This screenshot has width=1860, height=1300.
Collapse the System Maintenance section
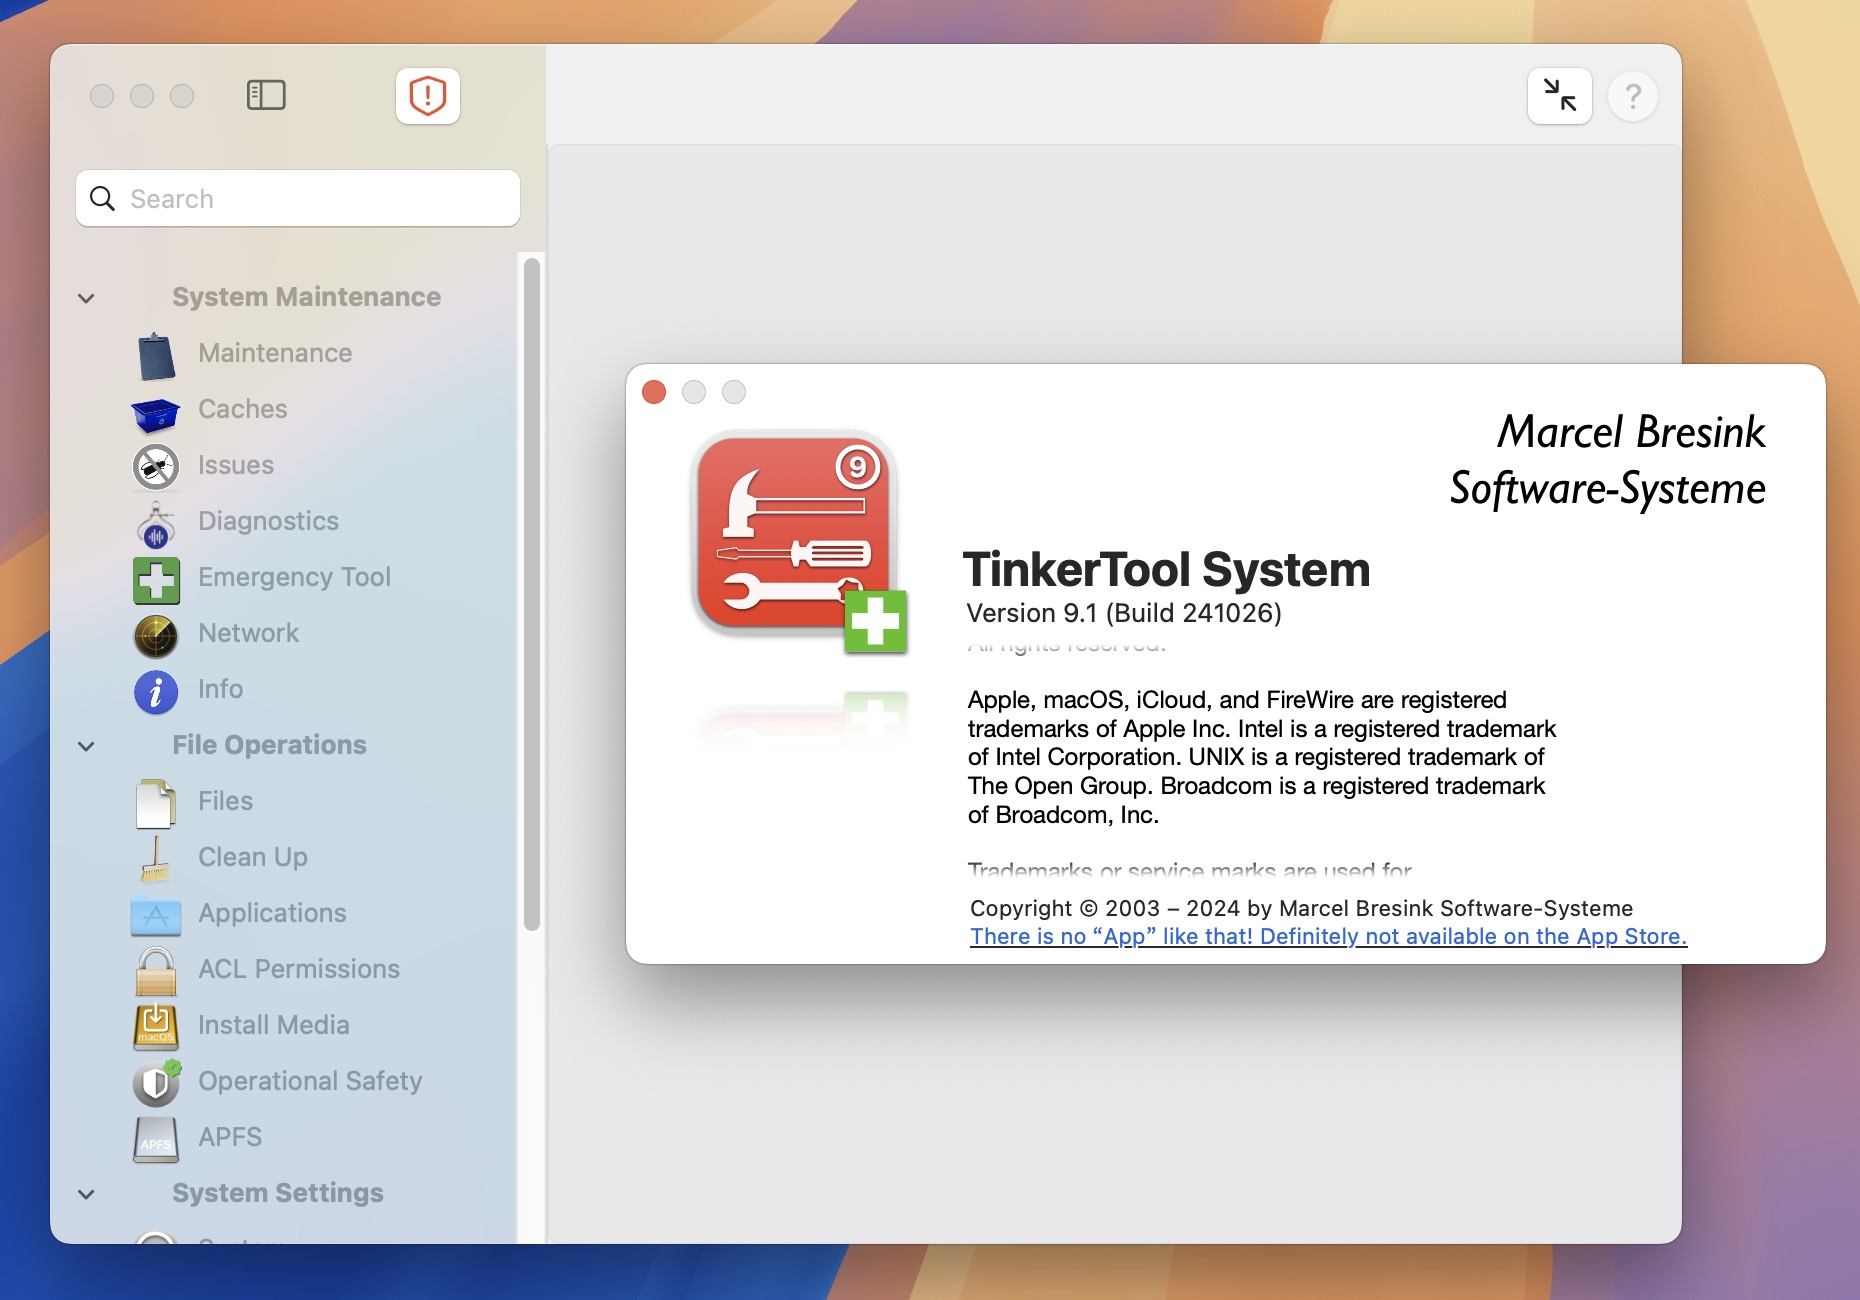(x=86, y=298)
